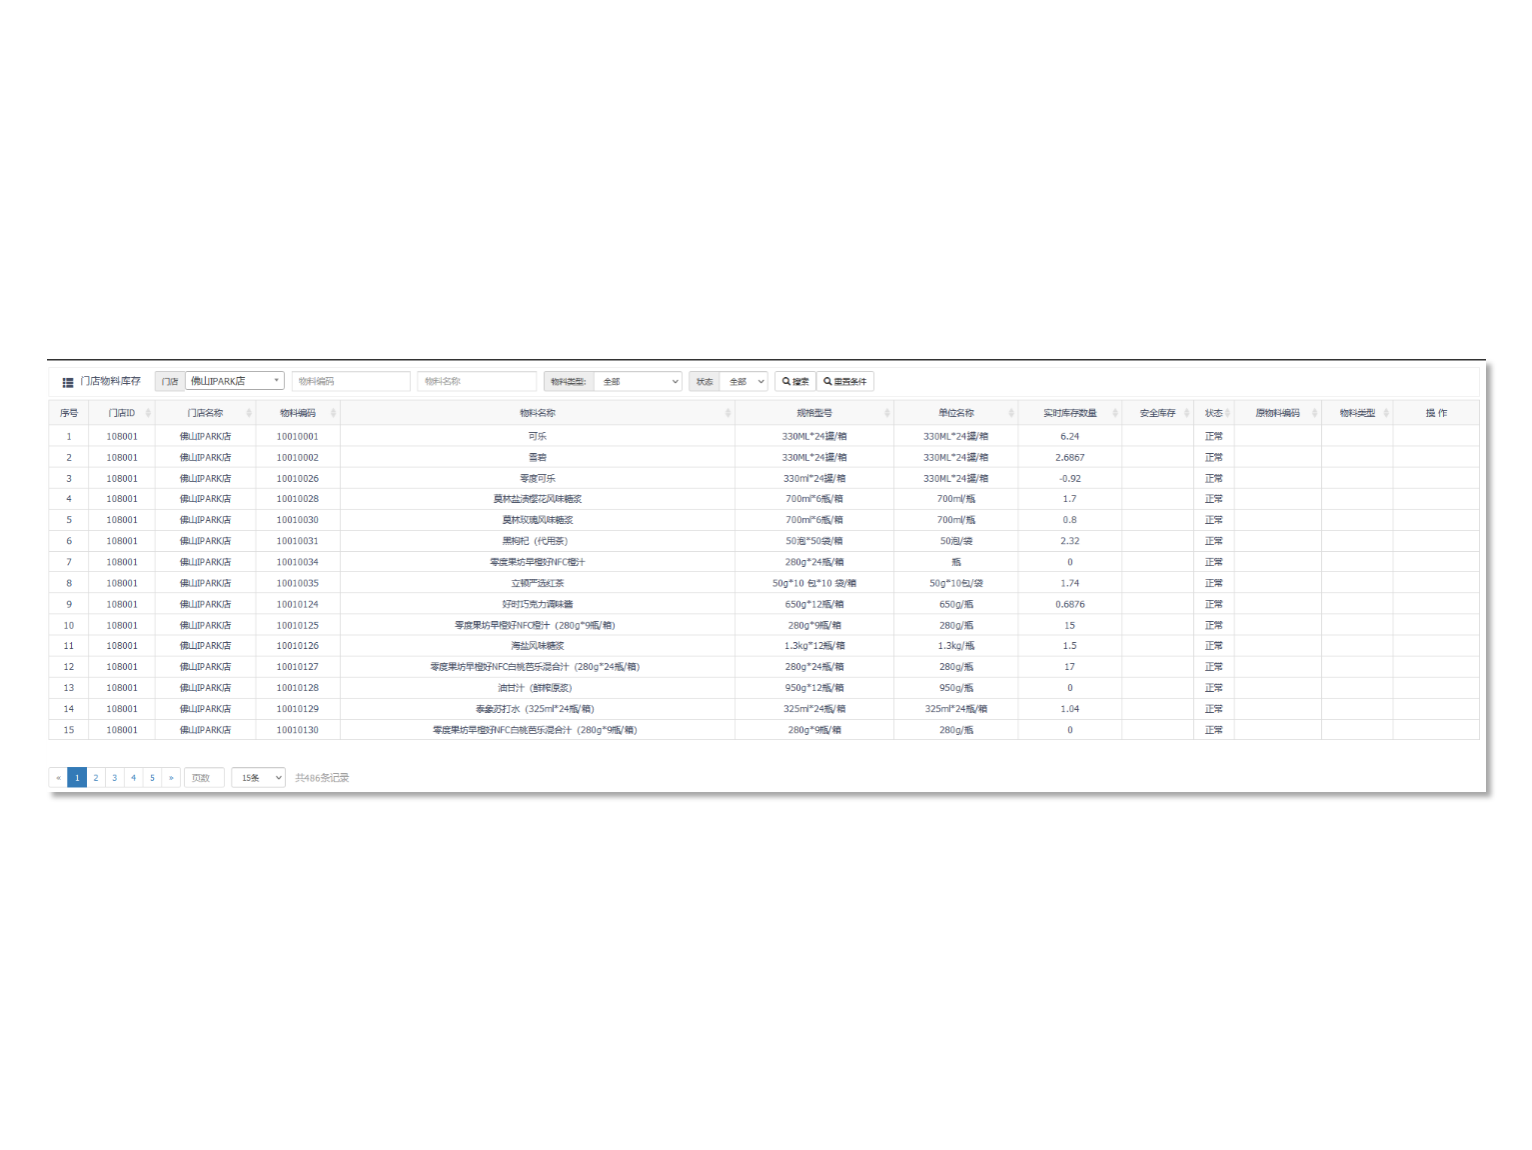Click sort arrows on 物料名称 column

tap(727, 413)
